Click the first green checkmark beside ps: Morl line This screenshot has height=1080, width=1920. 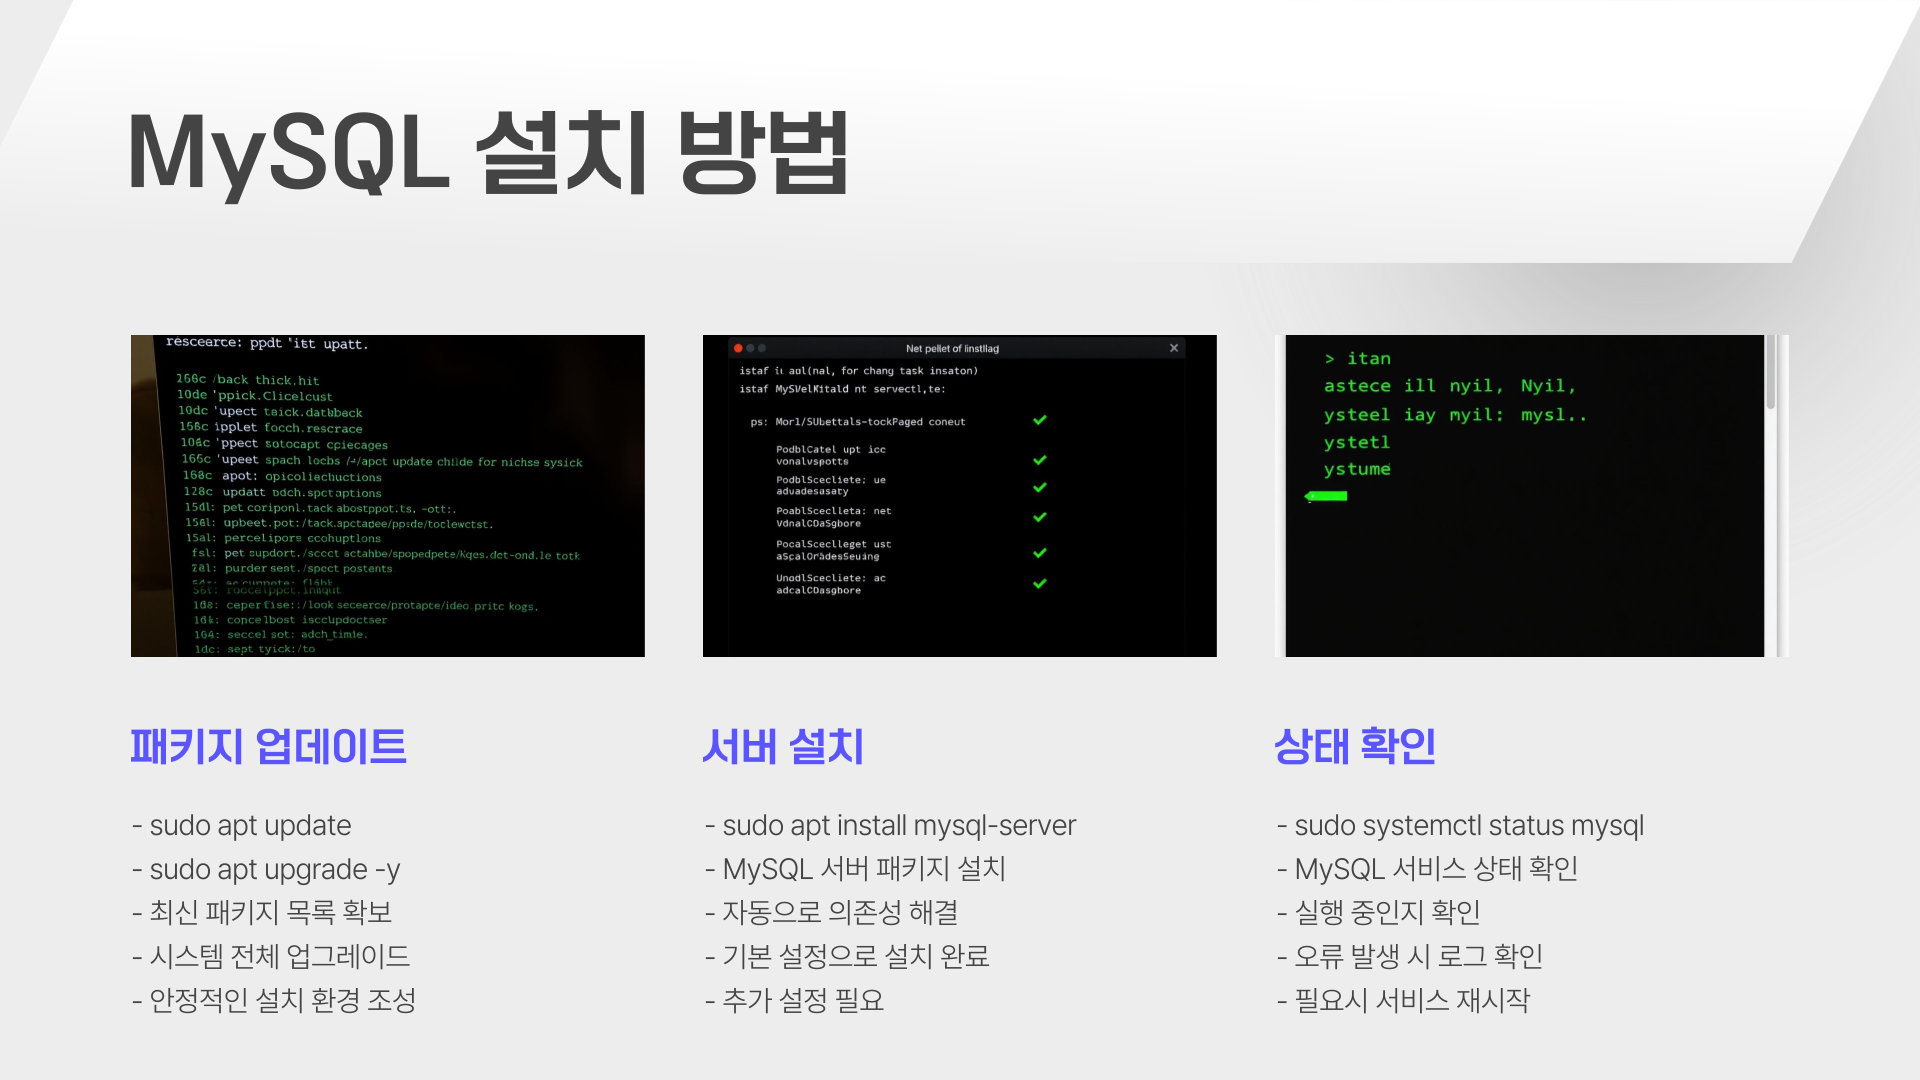(1040, 420)
